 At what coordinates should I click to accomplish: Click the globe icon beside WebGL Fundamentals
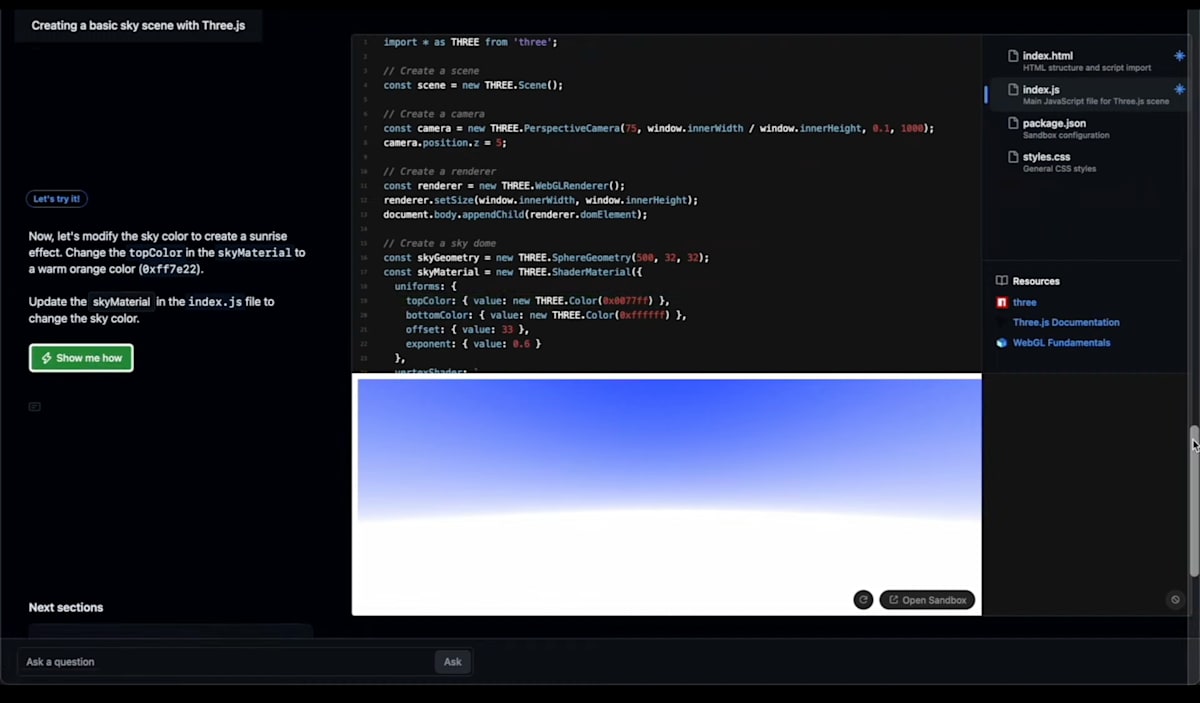[1001, 342]
